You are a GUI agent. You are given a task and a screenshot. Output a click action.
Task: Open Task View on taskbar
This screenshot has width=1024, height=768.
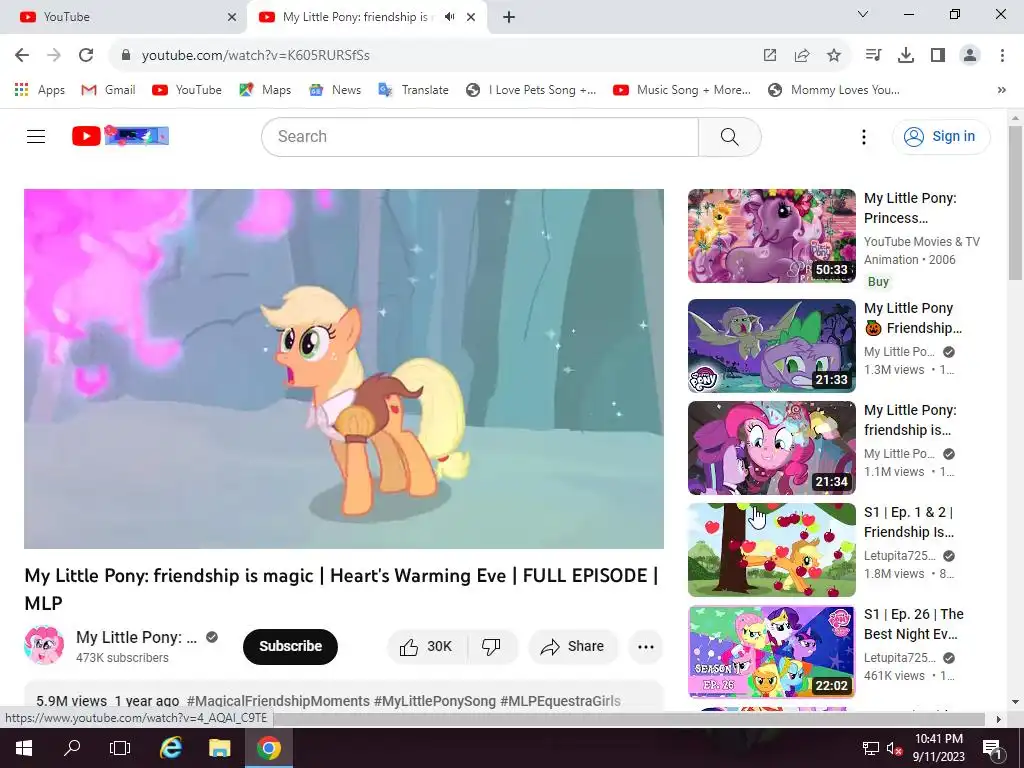(120, 748)
